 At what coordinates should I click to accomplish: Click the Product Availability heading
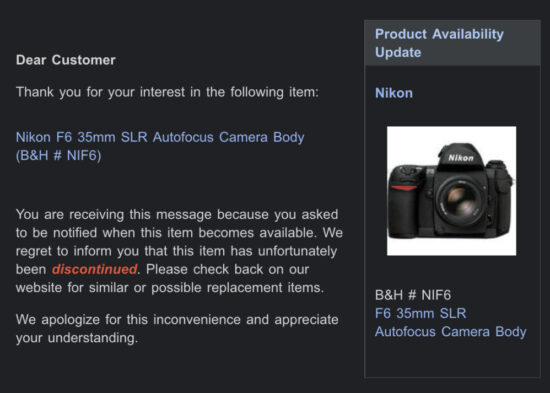click(x=439, y=34)
